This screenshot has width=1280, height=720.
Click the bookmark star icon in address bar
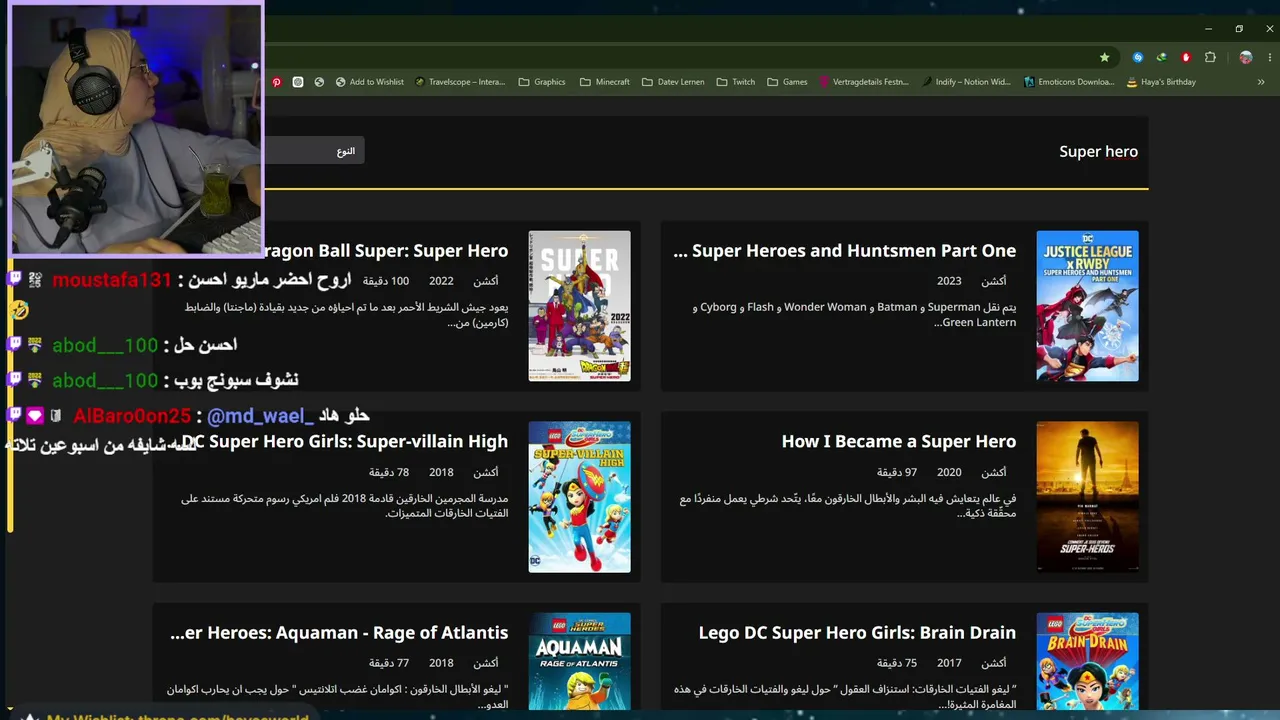1104,57
